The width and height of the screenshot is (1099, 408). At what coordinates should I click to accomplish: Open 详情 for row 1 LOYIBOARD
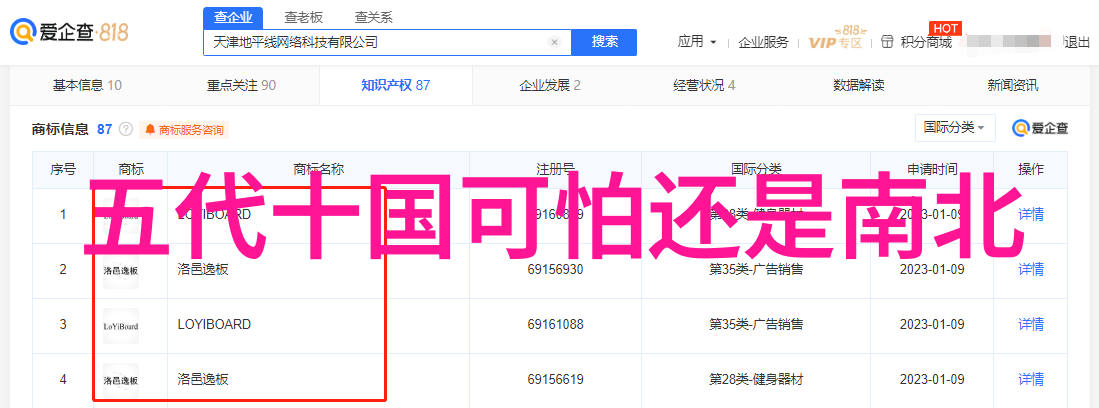pyautogui.click(x=1030, y=215)
